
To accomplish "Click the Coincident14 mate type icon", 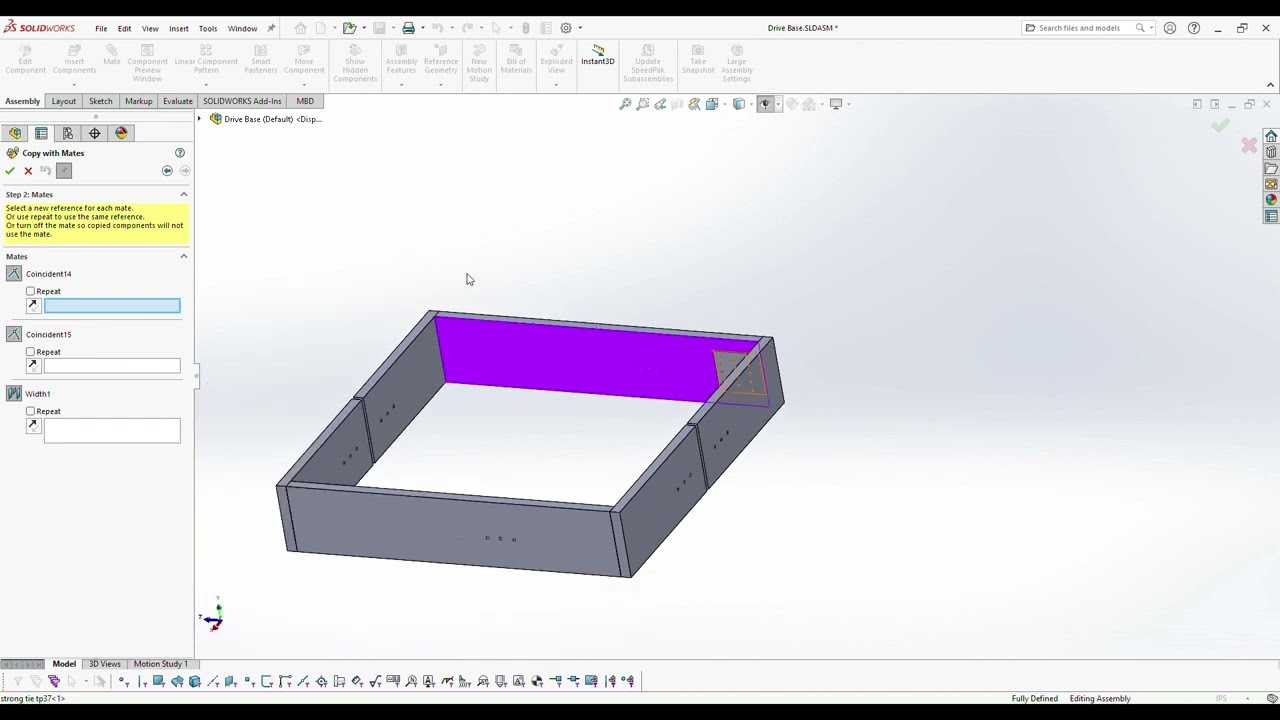I will pyautogui.click(x=14, y=274).
